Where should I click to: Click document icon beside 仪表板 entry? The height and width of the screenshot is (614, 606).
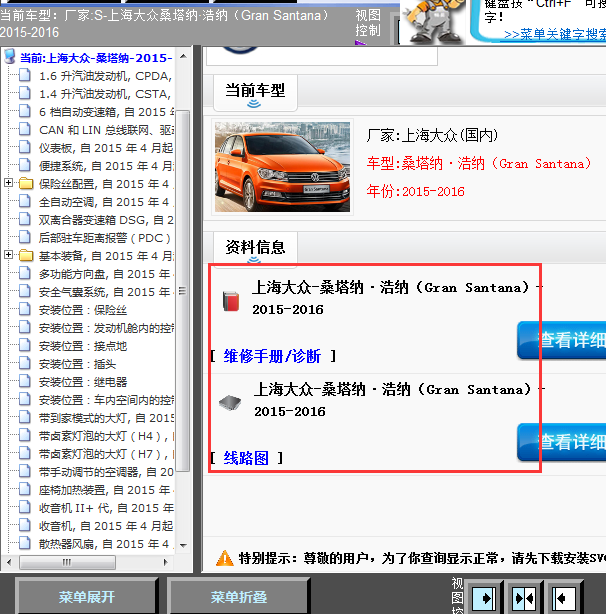coord(25,147)
